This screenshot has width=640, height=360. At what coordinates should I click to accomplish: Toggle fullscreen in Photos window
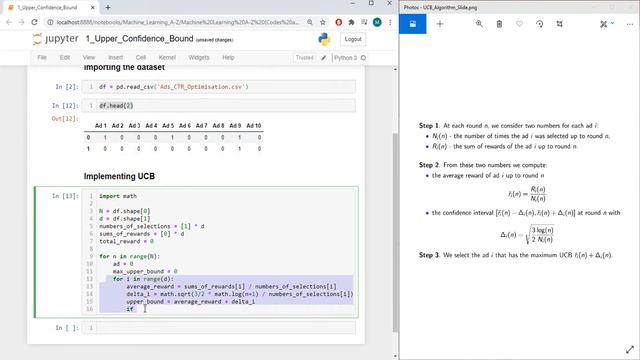(630, 349)
